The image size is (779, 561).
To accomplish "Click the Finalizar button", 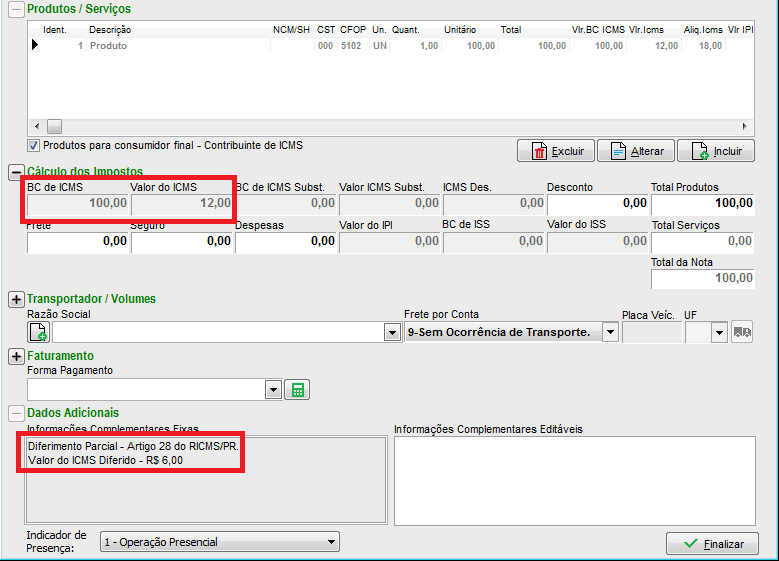I will (x=712, y=544).
